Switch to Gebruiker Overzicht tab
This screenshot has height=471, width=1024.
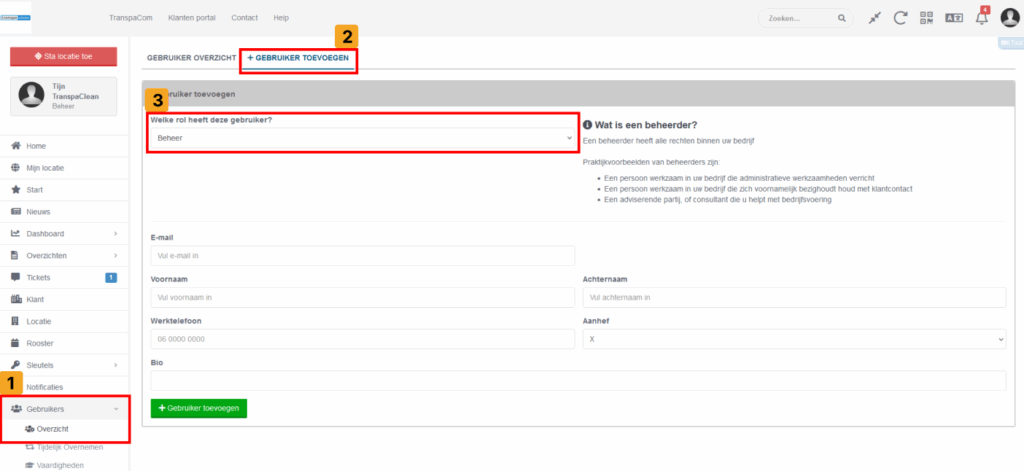[191, 59]
